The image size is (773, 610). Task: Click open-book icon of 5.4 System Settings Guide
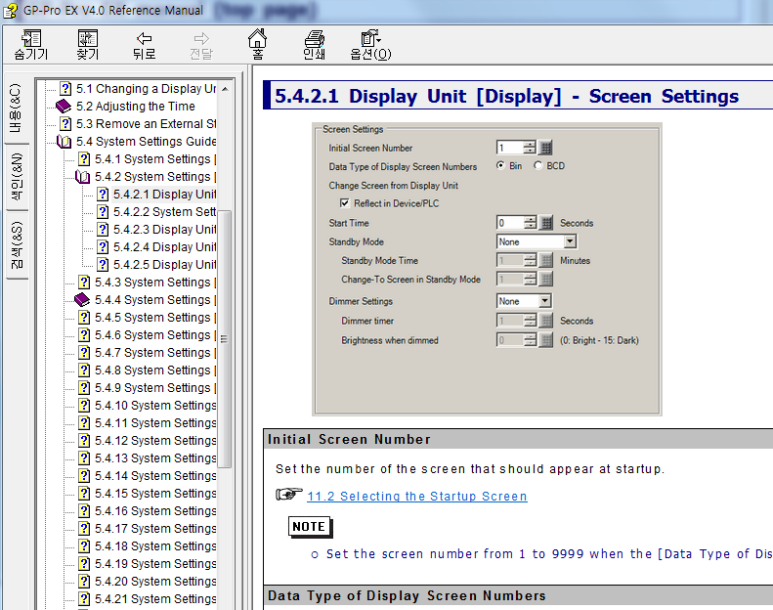[x=64, y=142]
